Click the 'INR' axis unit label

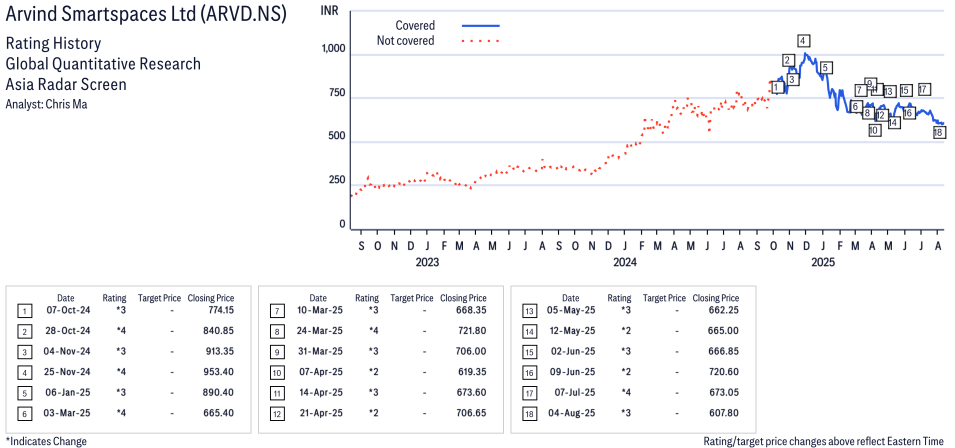click(x=331, y=12)
